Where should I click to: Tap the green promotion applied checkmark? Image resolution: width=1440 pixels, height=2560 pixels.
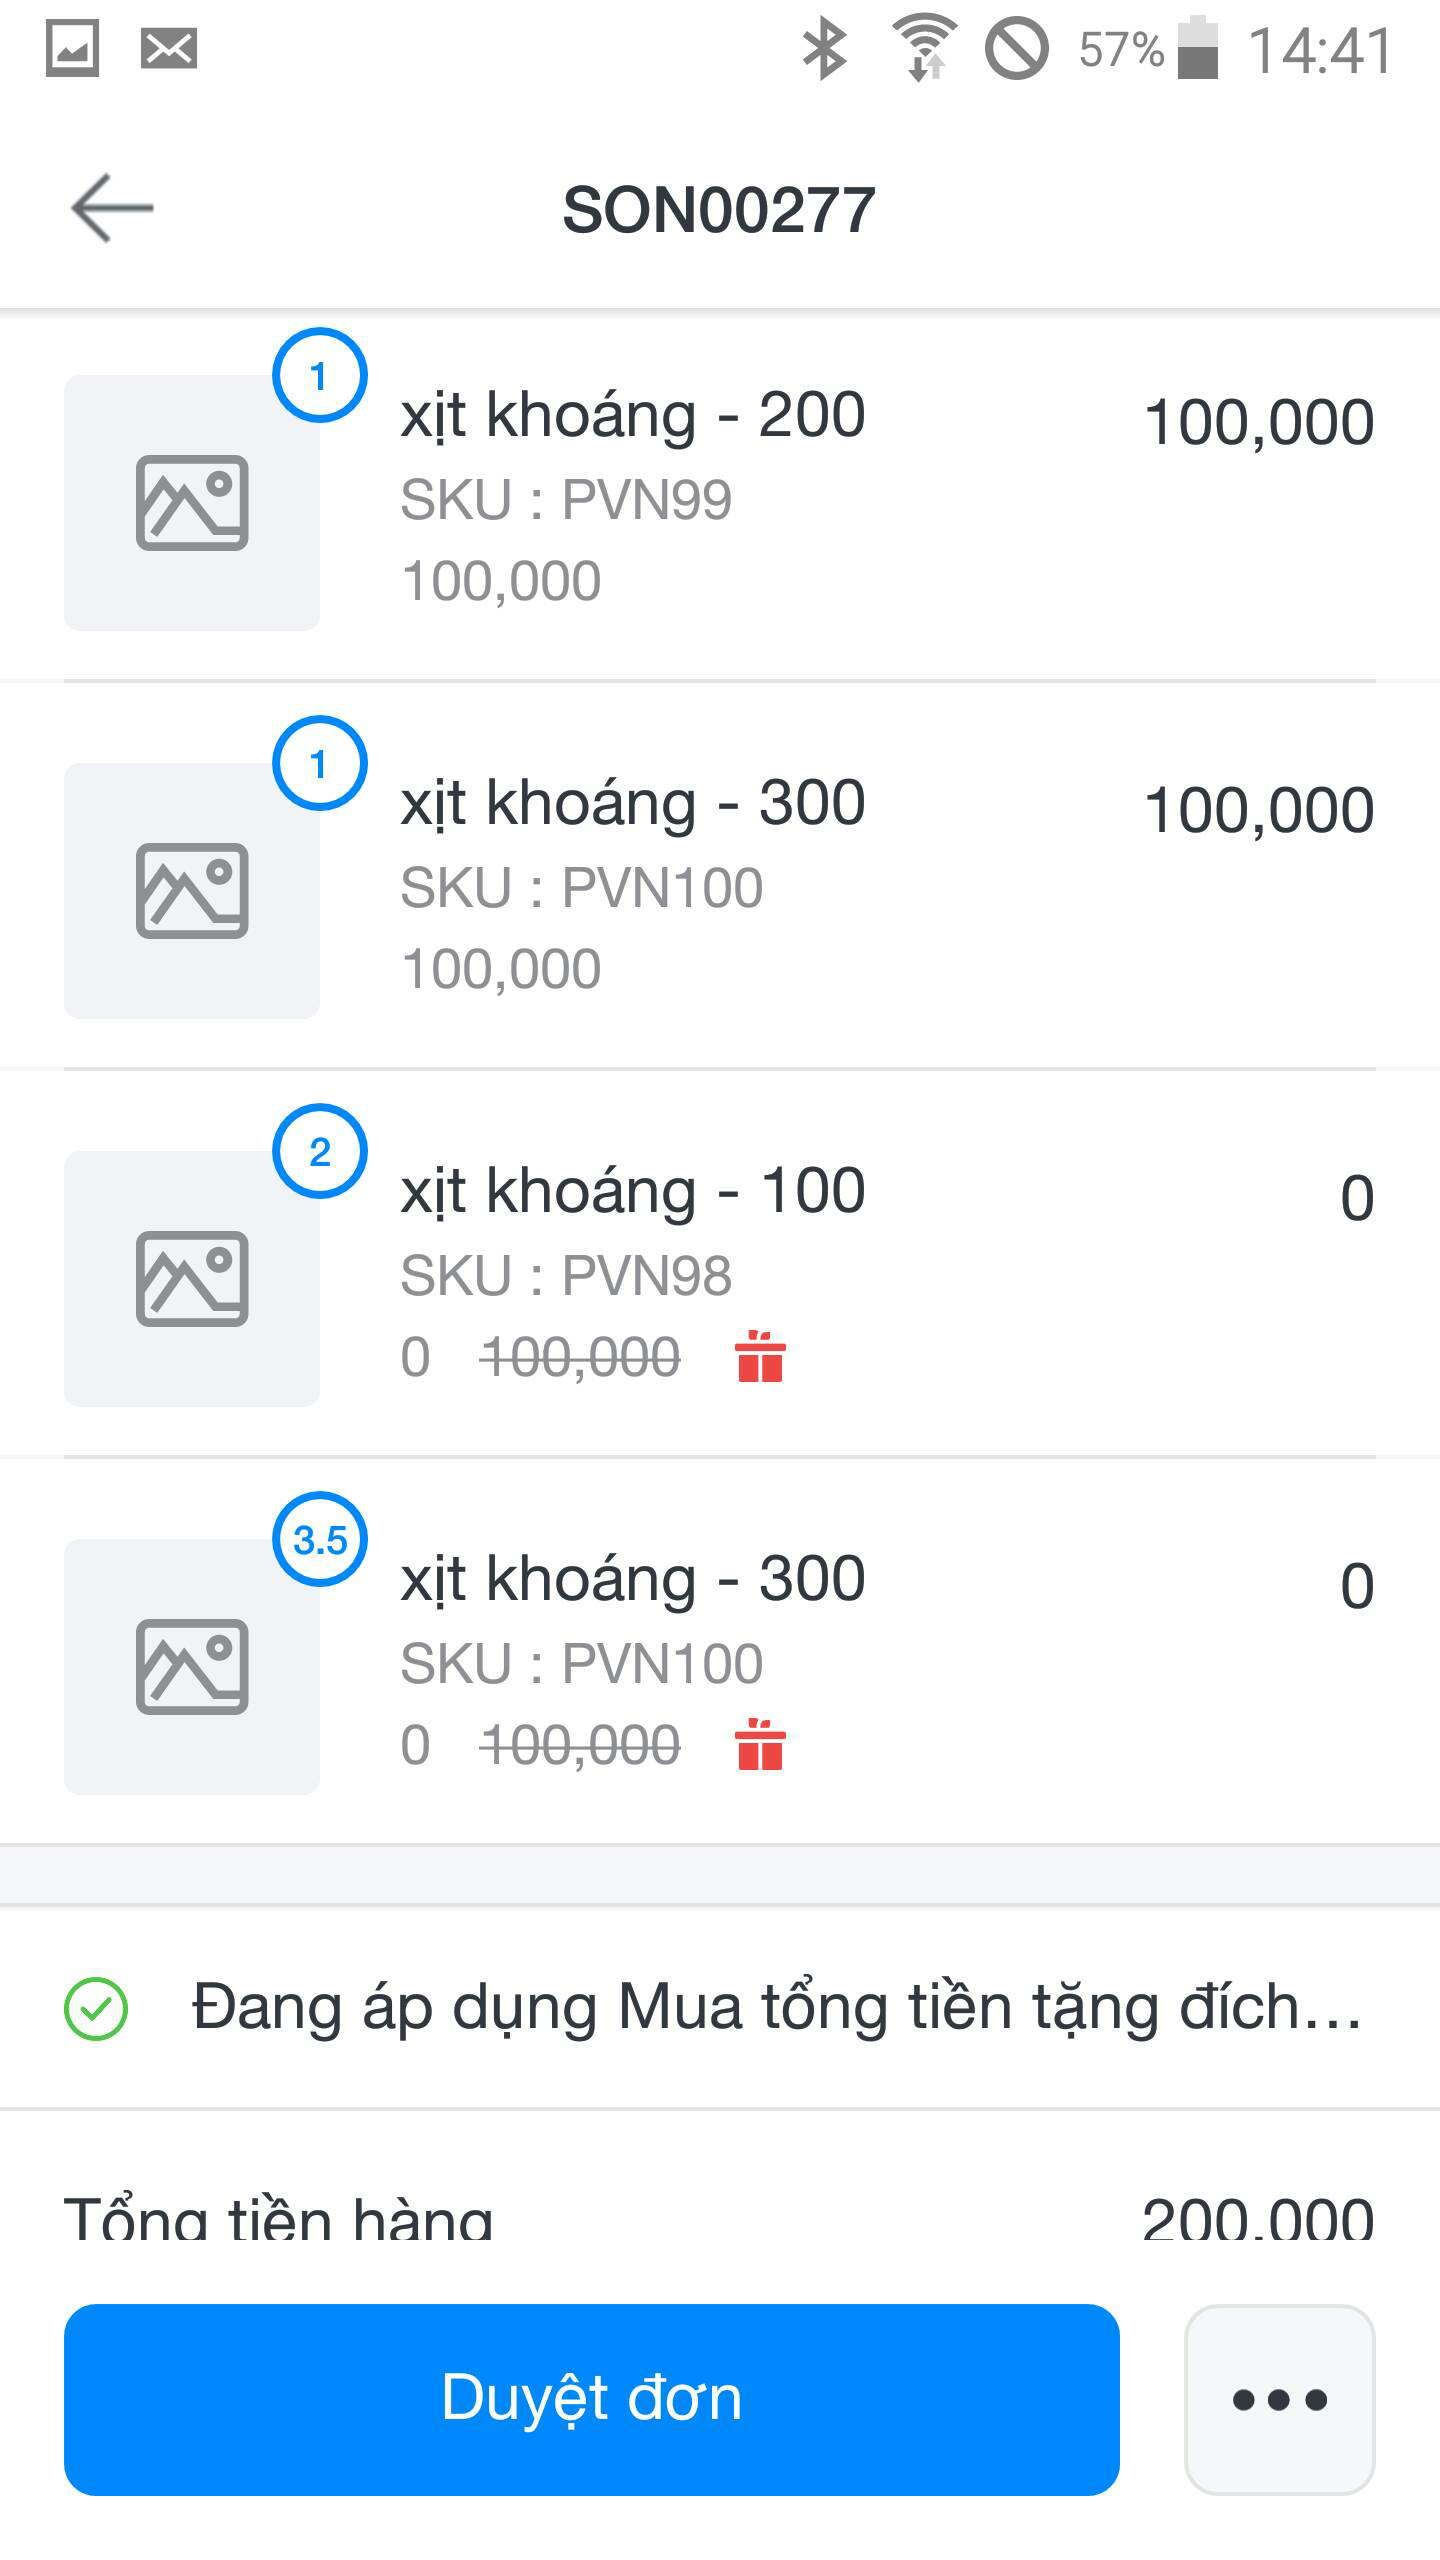pyautogui.click(x=96, y=2009)
